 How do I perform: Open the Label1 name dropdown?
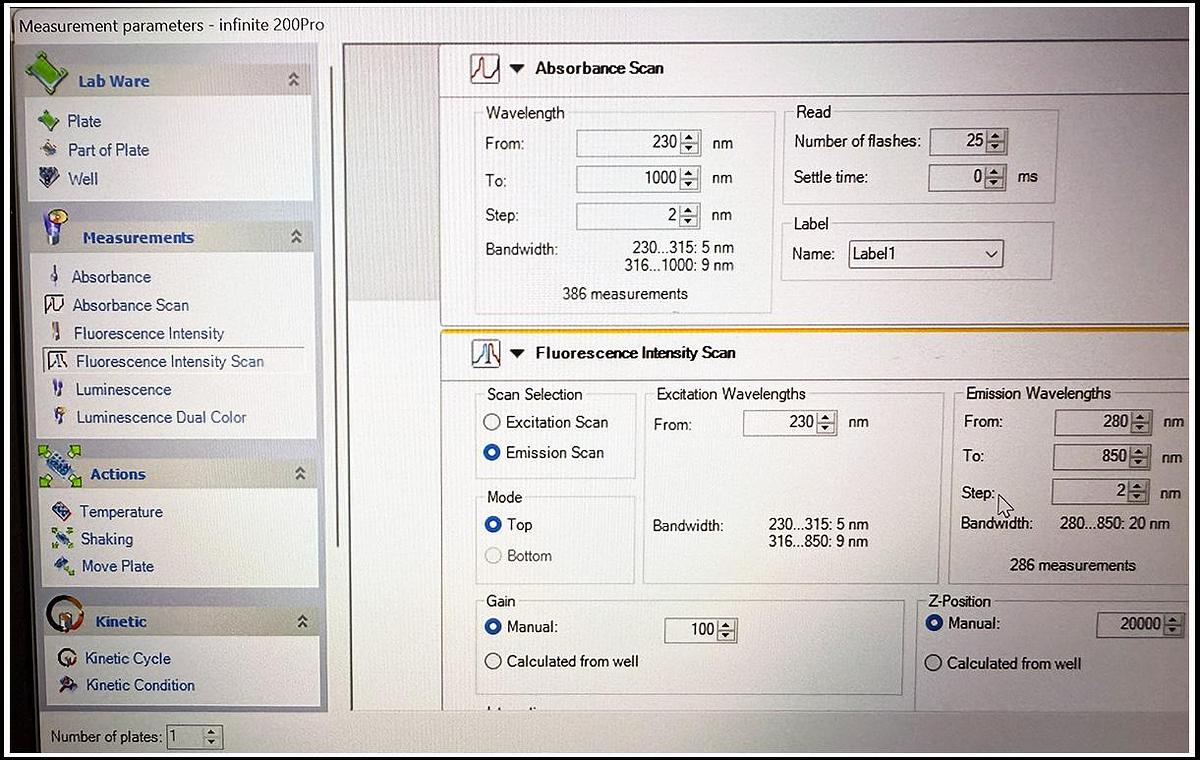tap(993, 254)
